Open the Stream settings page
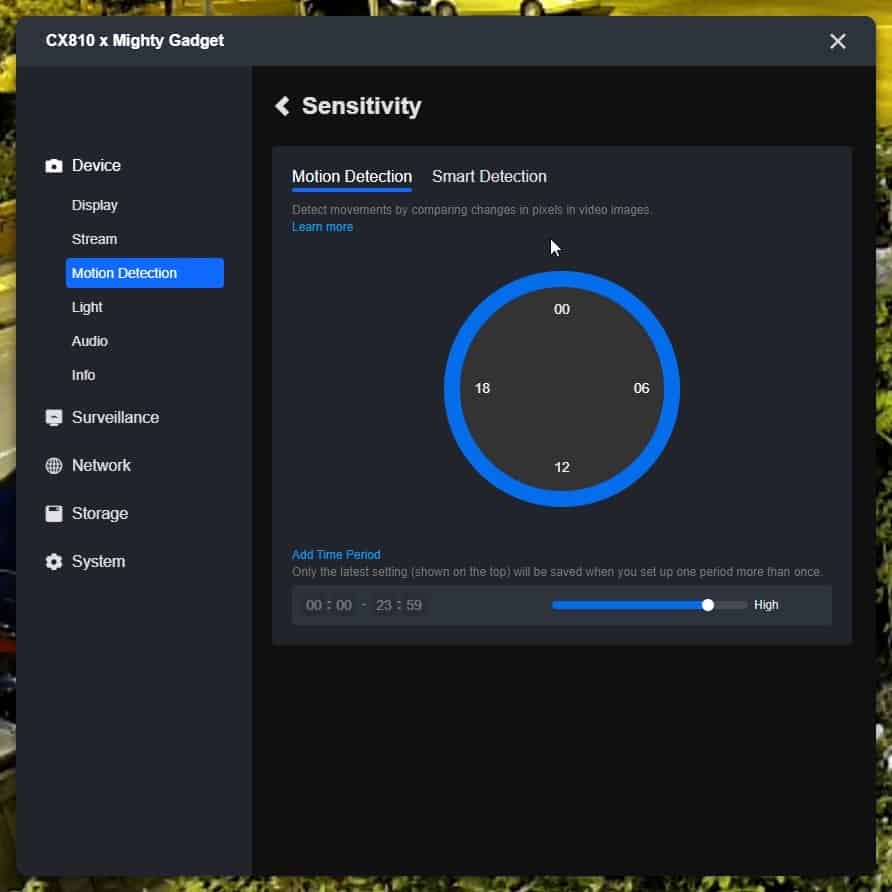 pos(94,239)
